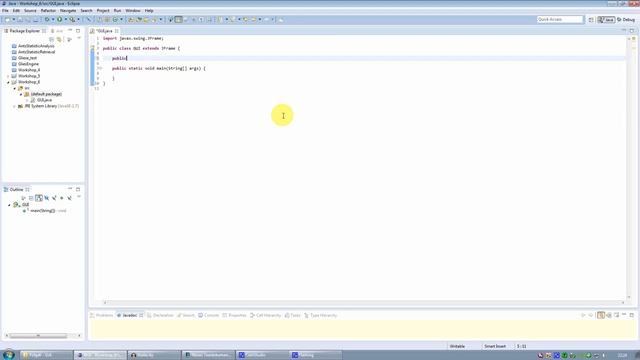The height and width of the screenshot is (360, 640).
Task: Collapse the (default package) node
Action: (21, 94)
